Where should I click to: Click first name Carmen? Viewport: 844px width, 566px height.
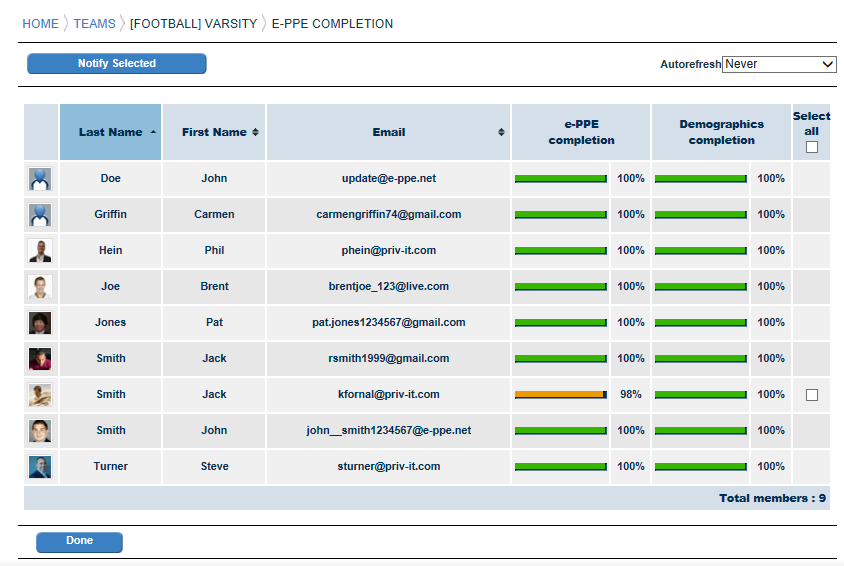[214, 214]
